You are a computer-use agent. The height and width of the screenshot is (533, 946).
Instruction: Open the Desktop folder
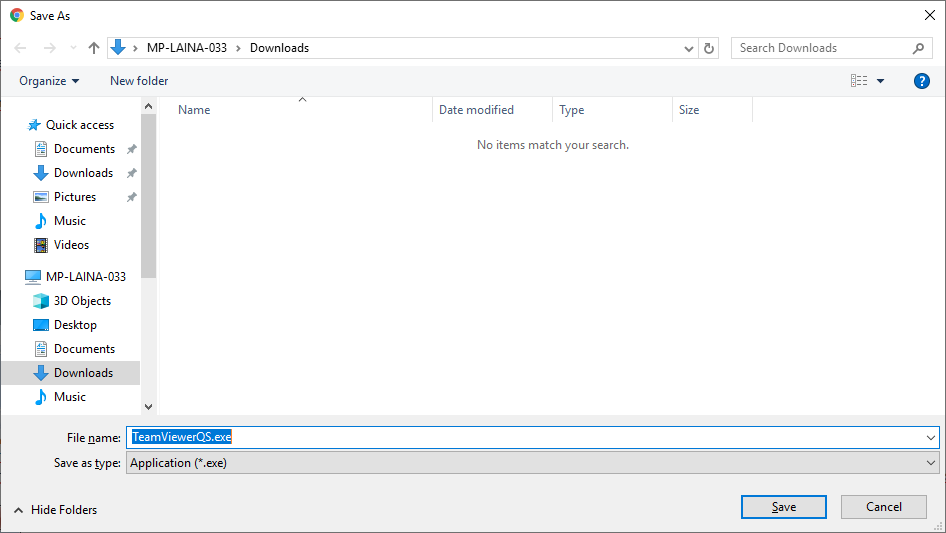(x=75, y=325)
